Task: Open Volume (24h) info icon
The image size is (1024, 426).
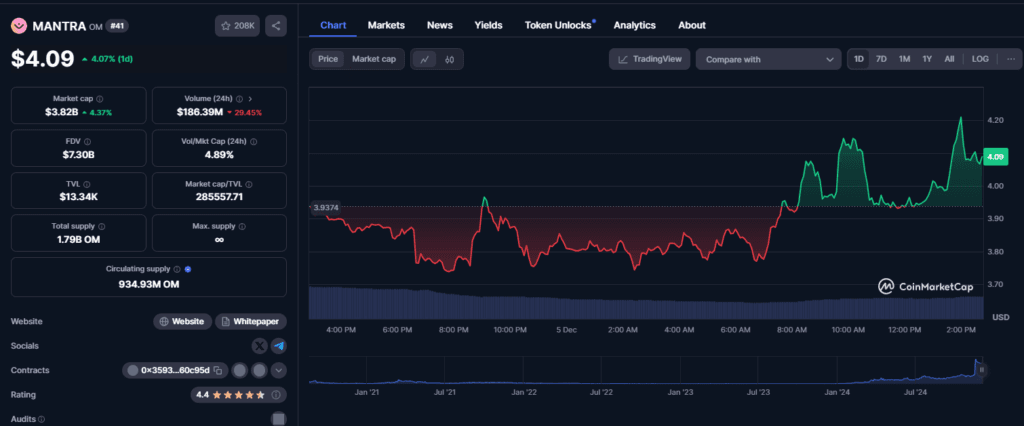Action: click(x=239, y=99)
